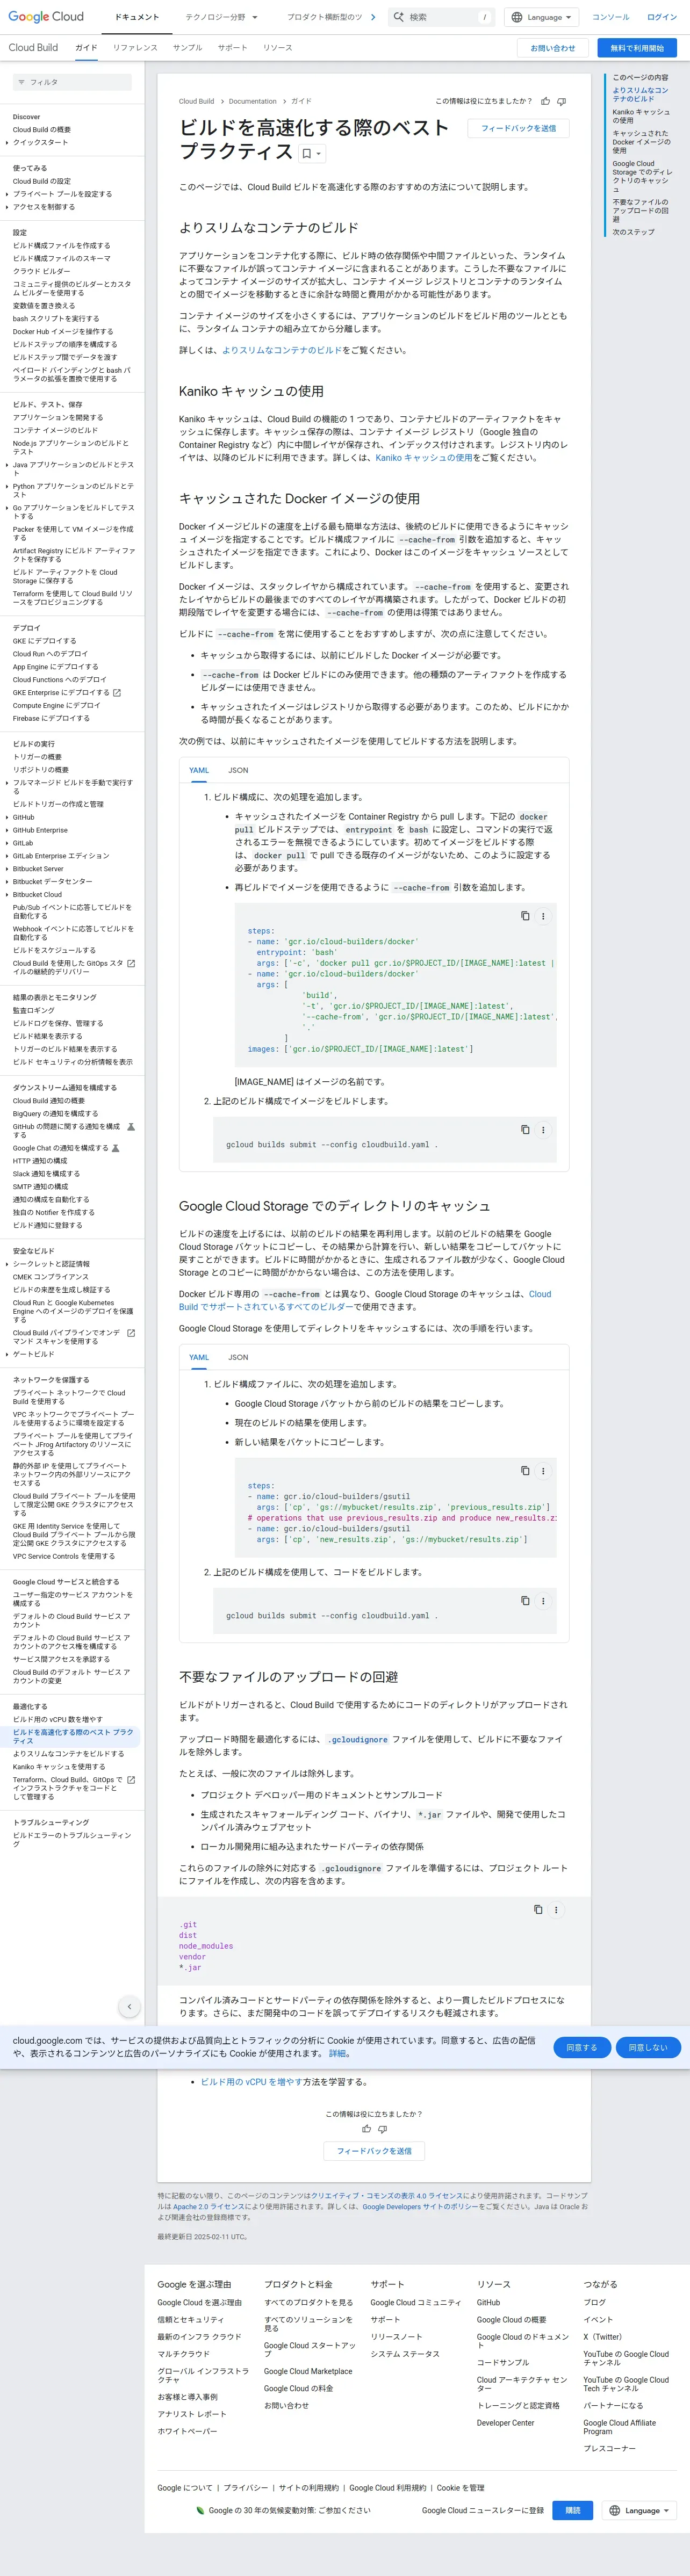Click the 購読 newsletter button
This screenshot has width=690, height=2576.
click(573, 2510)
